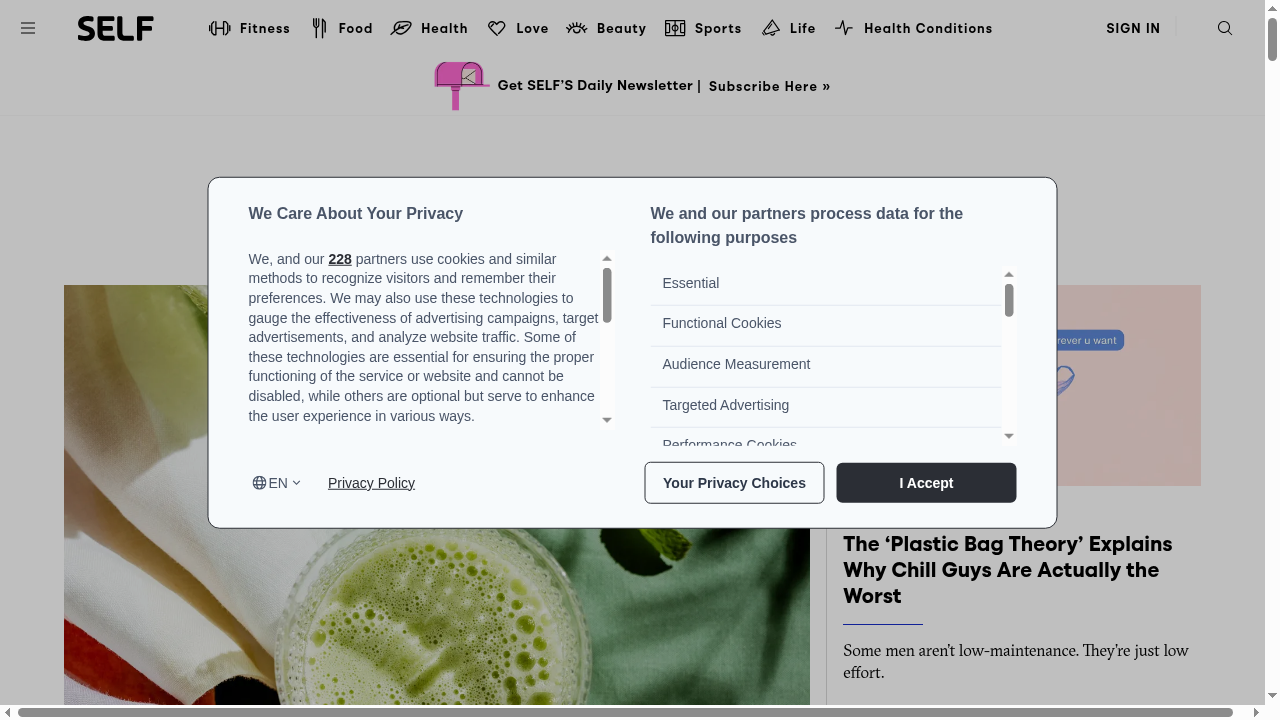Click the Love heart icon
1280x720 pixels.
click(x=496, y=28)
